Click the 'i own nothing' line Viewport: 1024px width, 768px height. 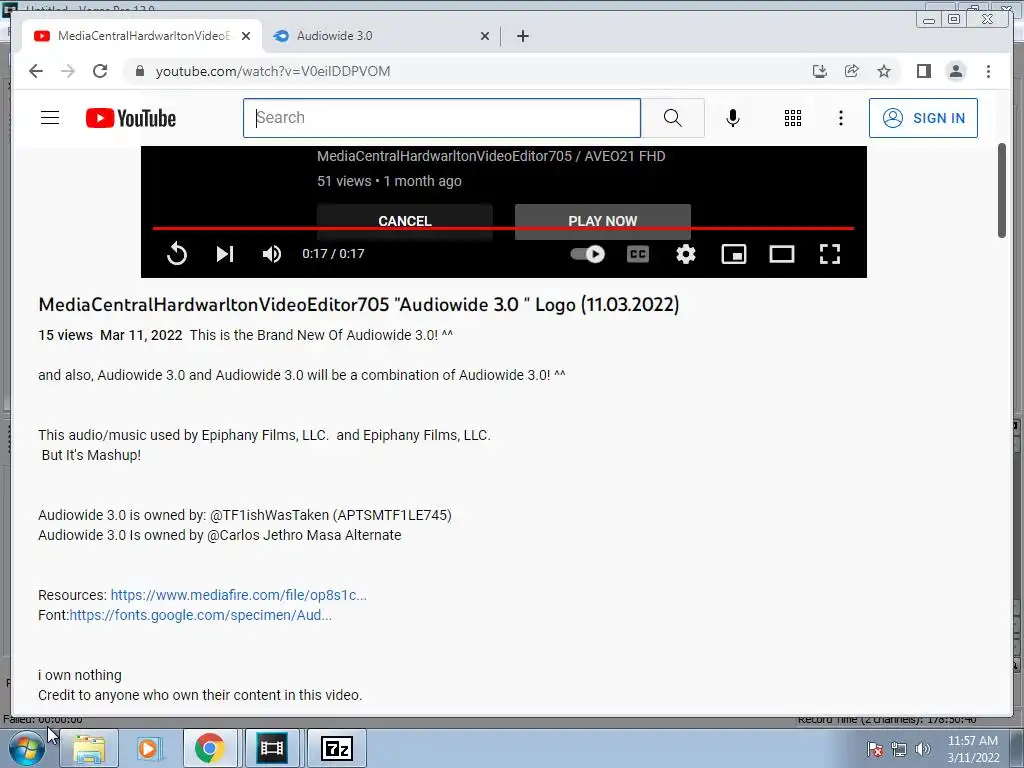pyautogui.click(x=80, y=675)
